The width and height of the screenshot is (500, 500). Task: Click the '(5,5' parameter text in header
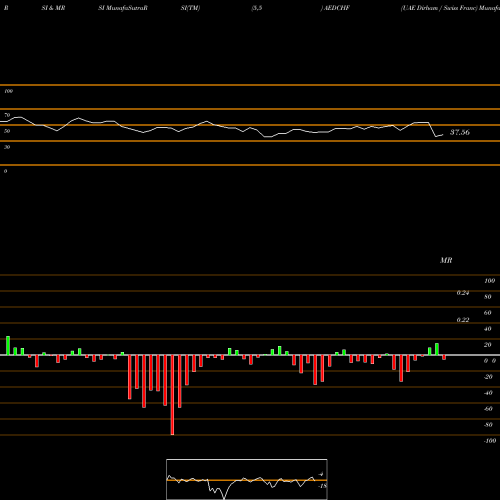(x=257, y=8)
